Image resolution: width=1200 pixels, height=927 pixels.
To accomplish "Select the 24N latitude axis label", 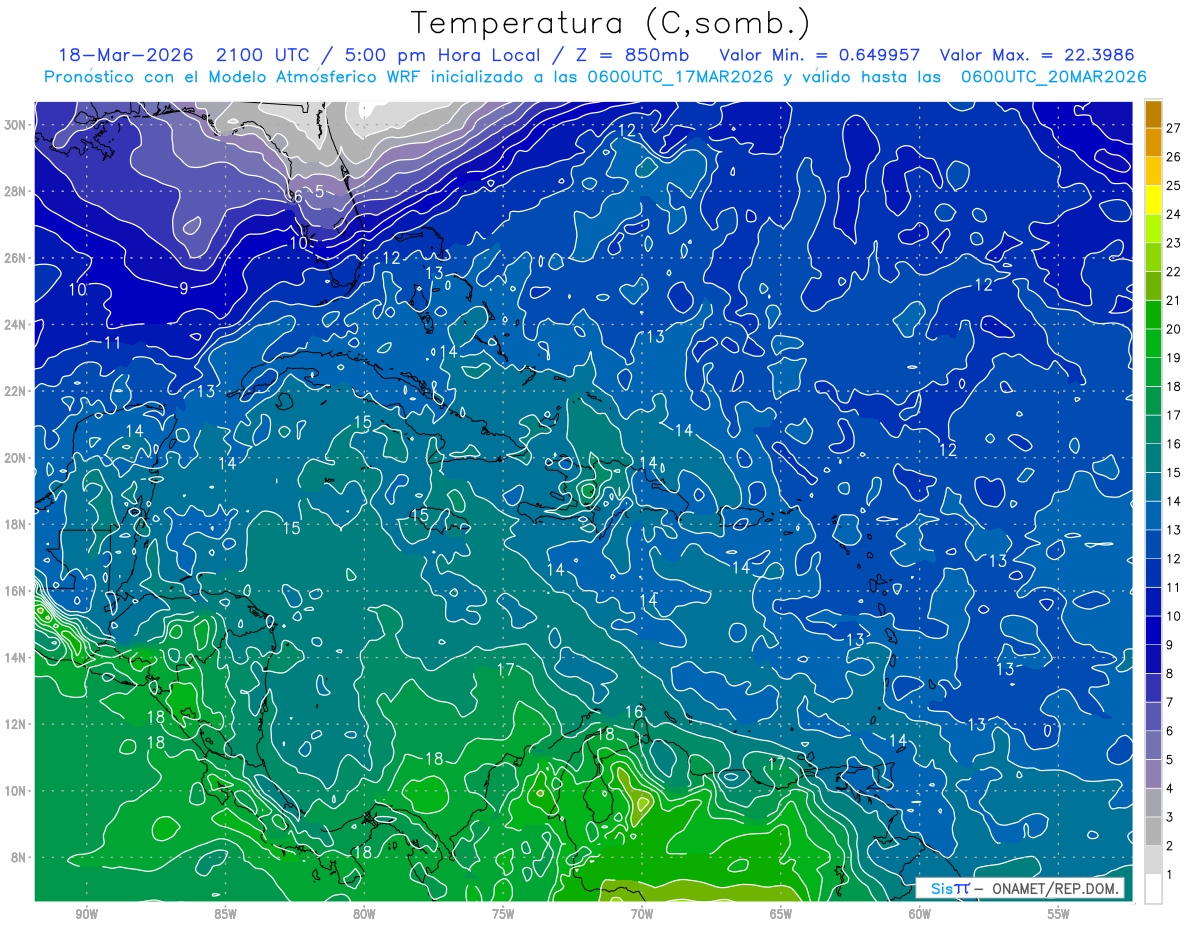I will pyautogui.click(x=16, y=324).
